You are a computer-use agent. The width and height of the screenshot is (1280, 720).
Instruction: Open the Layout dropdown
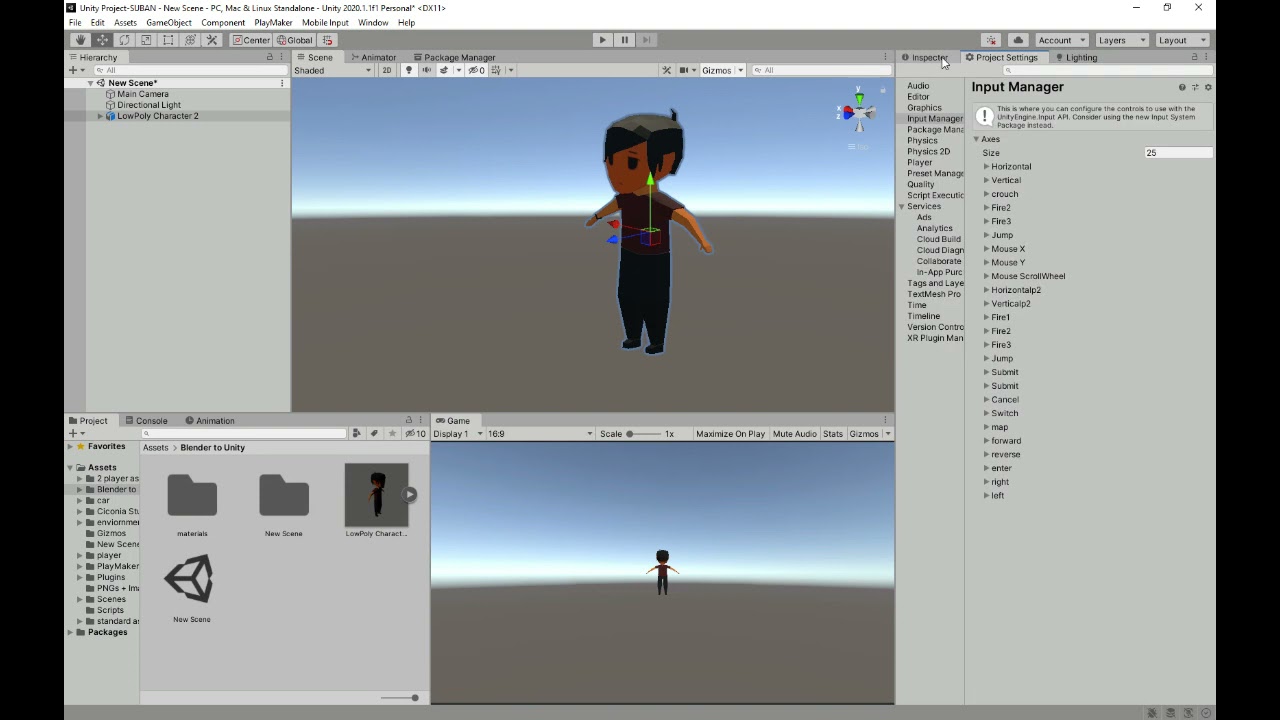click(1181, 40)
